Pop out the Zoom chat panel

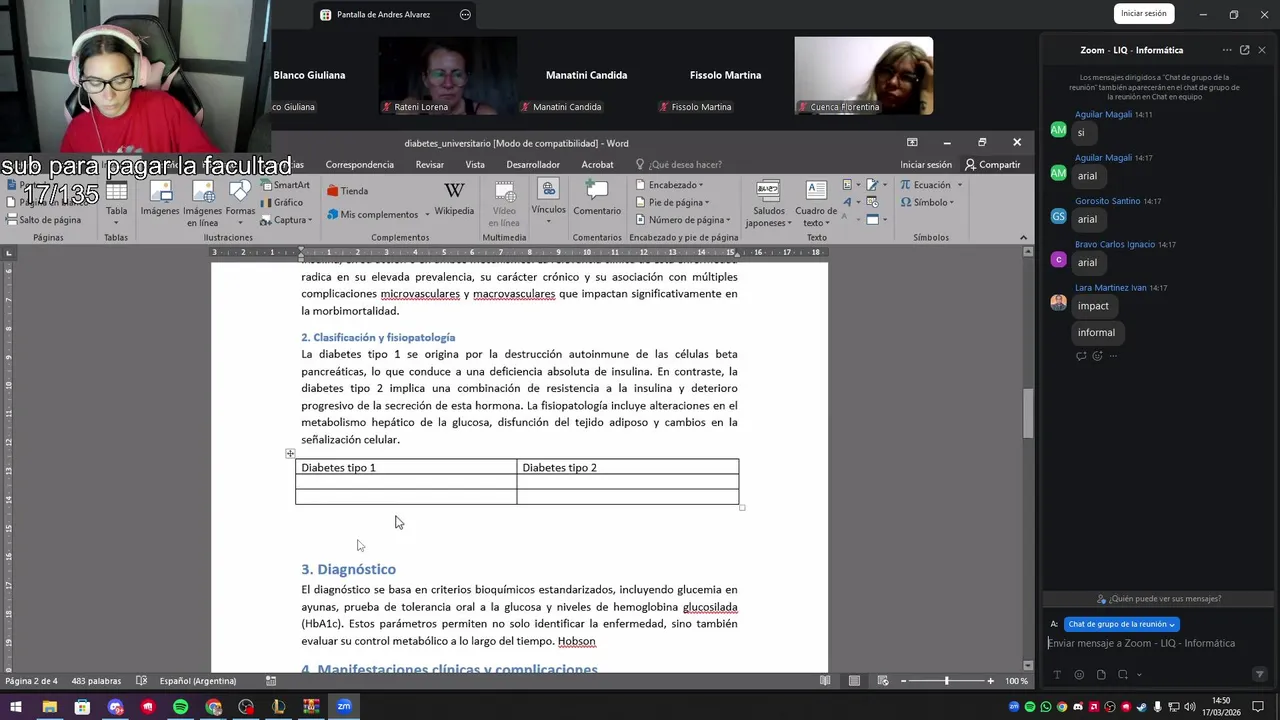(x=1245, y=50)
